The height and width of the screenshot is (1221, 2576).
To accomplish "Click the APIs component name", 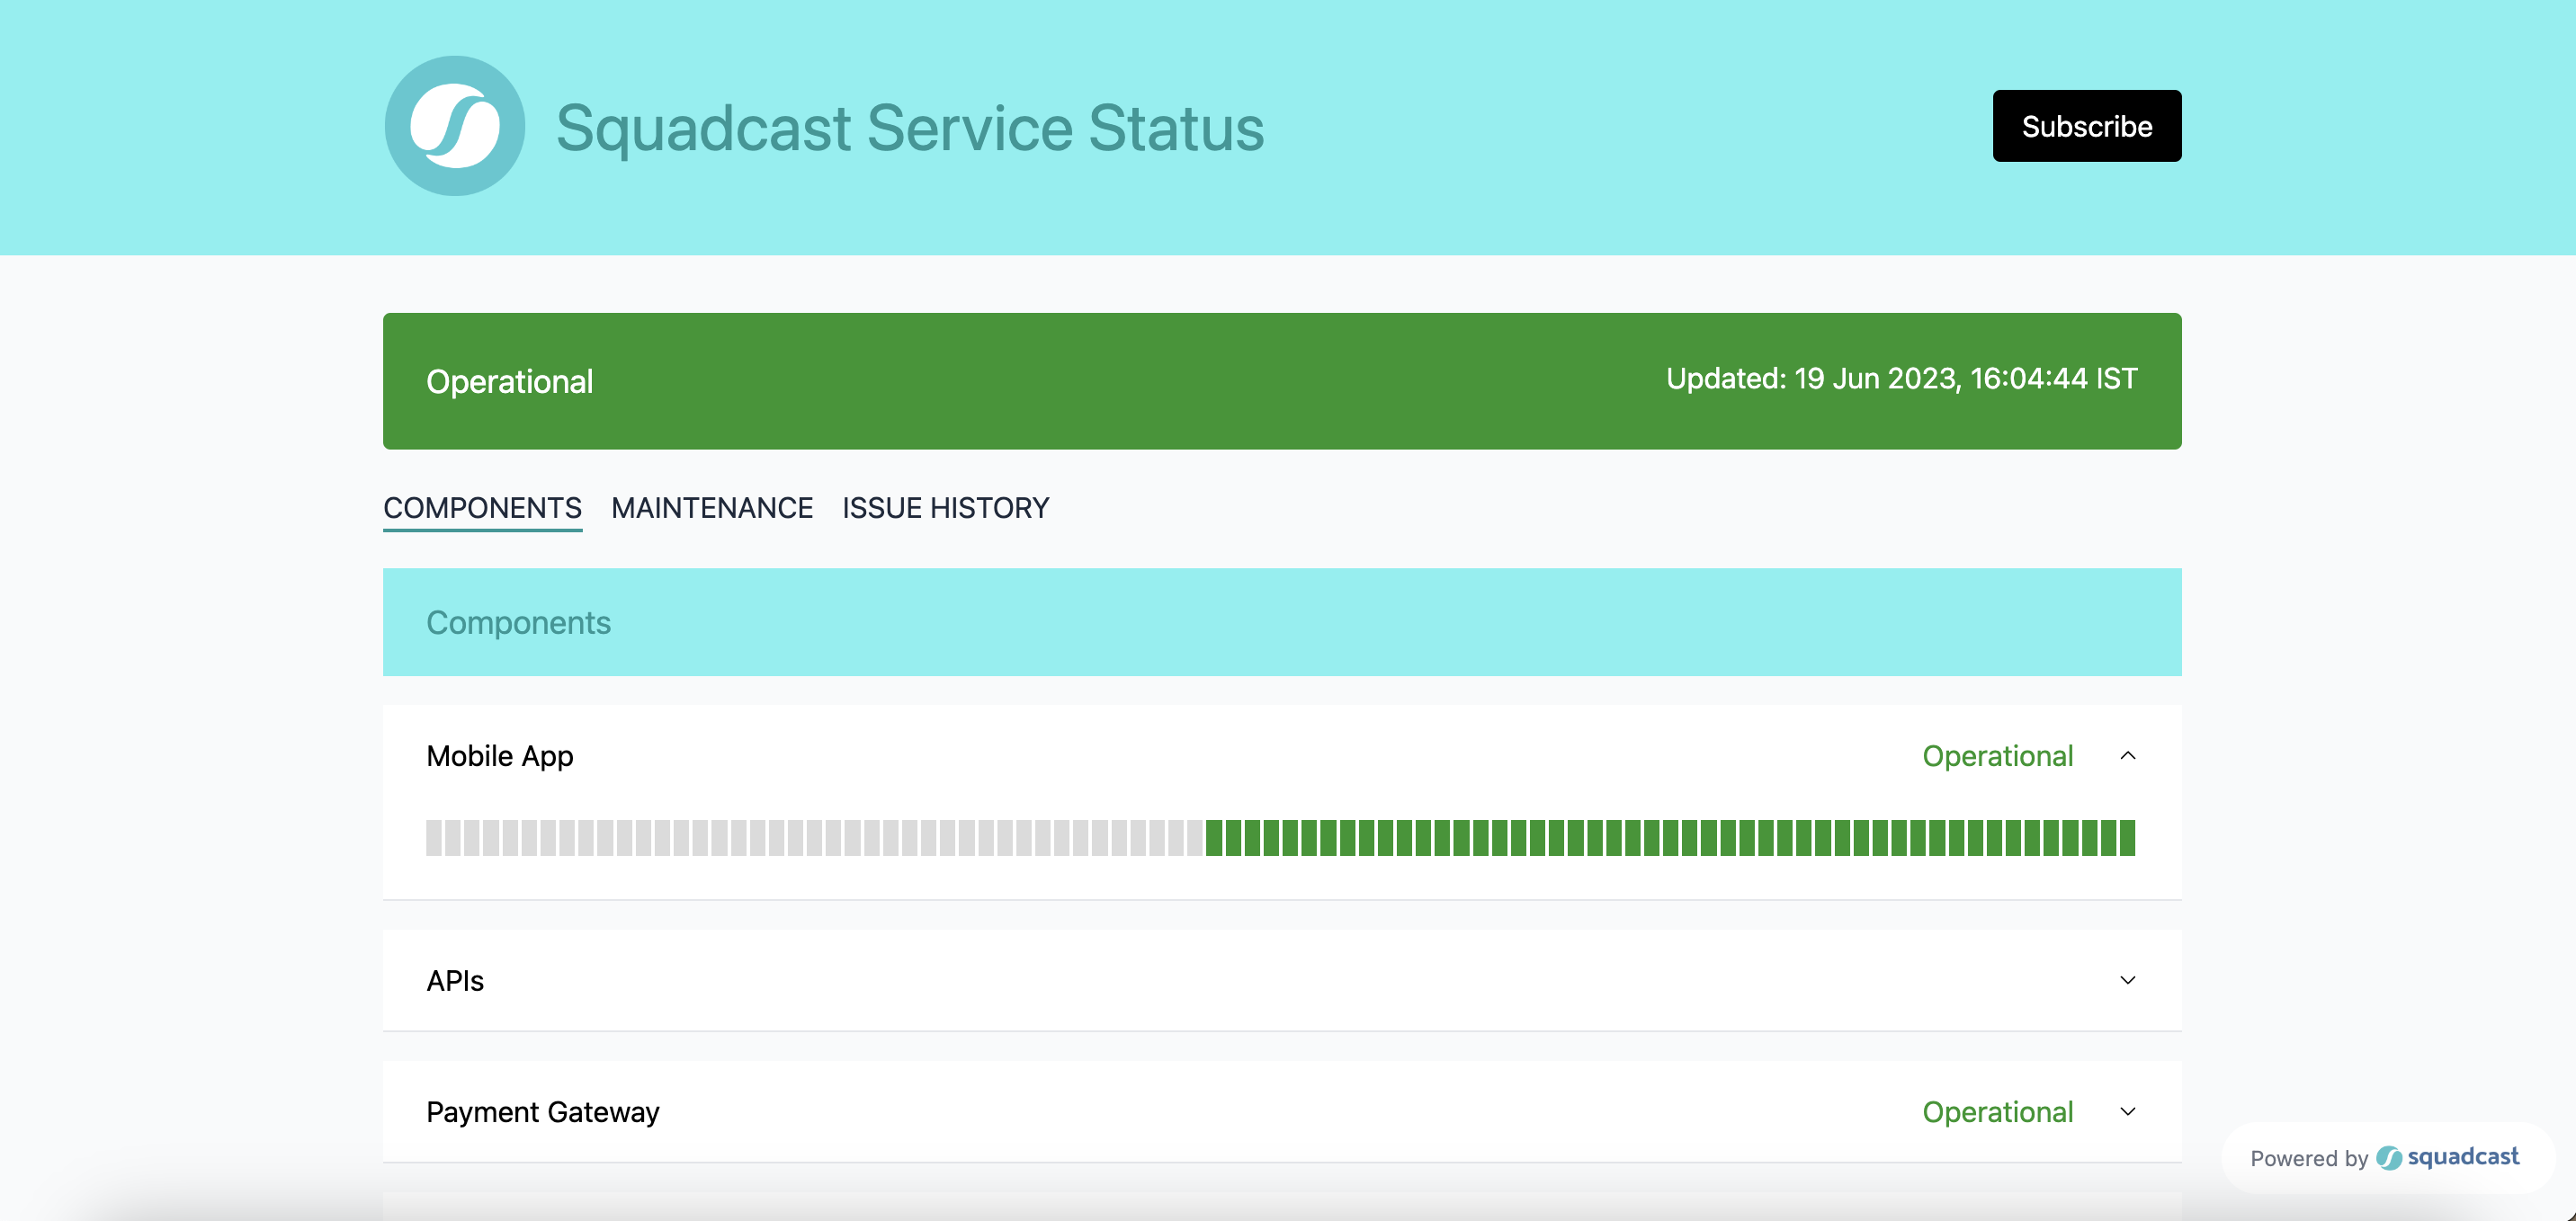I will 455,981.
